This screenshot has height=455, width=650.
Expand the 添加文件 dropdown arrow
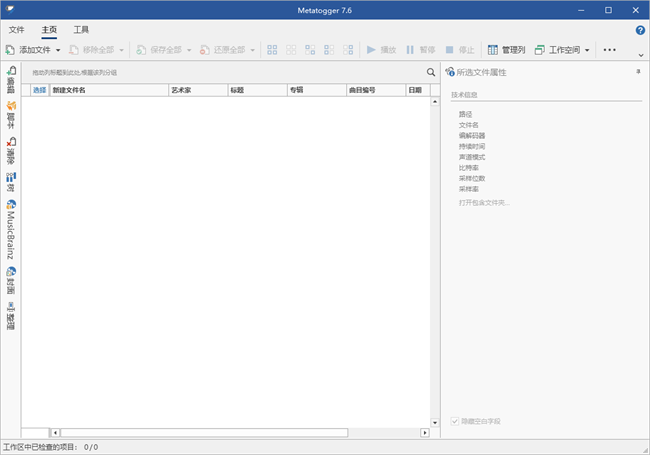coord(58,49)
